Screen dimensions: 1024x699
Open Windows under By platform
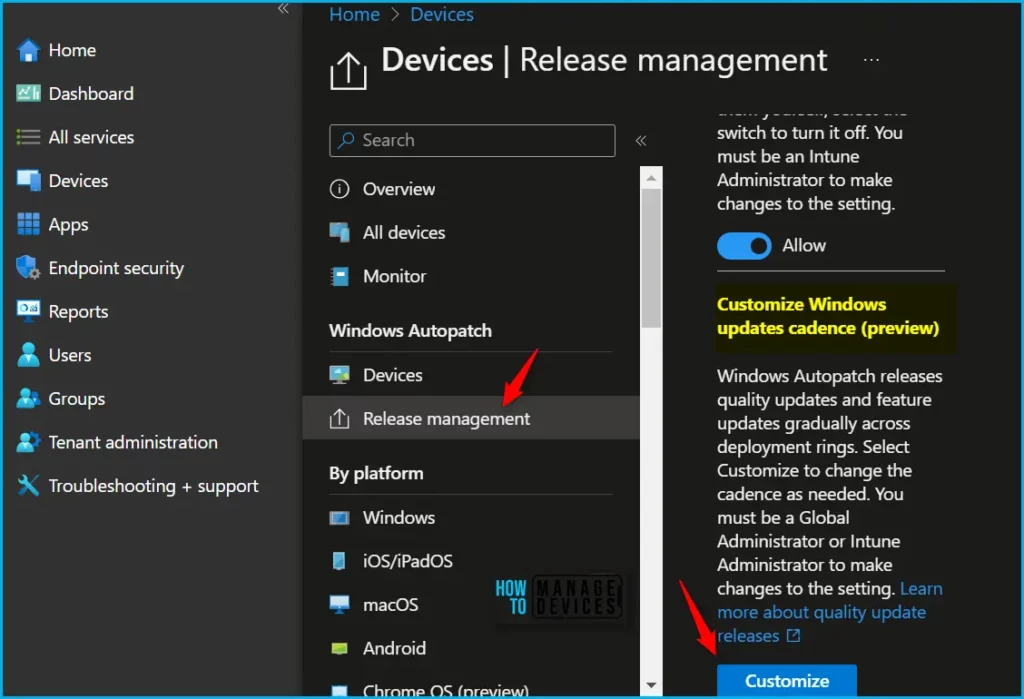[399, 518]
